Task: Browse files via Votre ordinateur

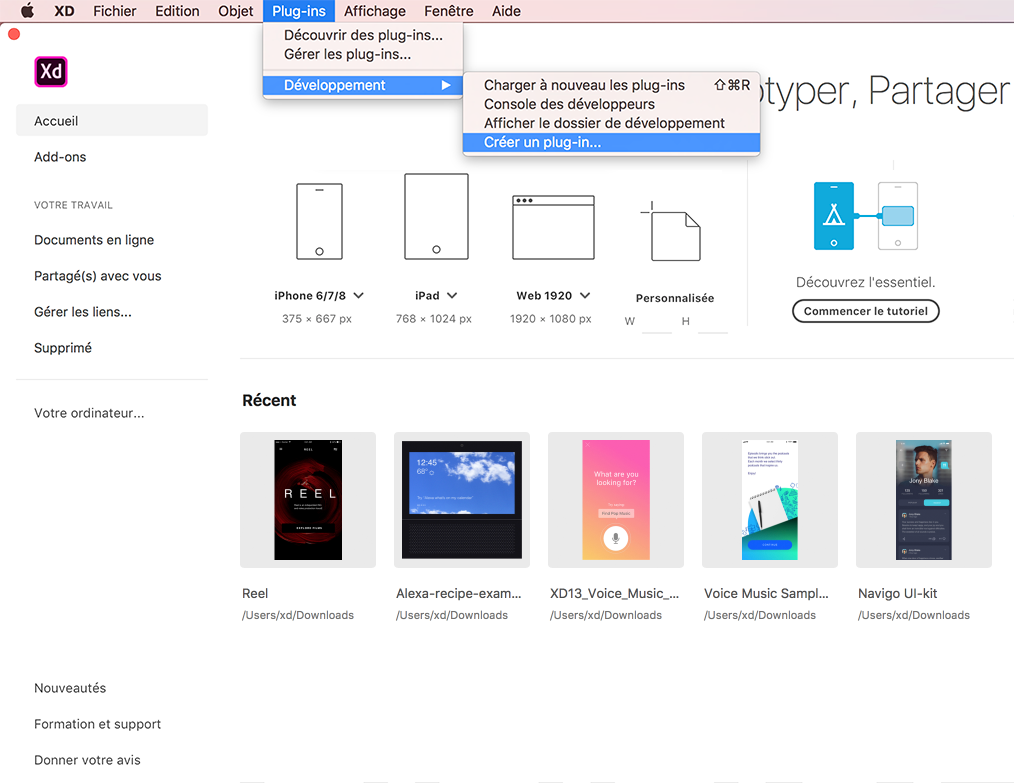Action: point(89,413)
